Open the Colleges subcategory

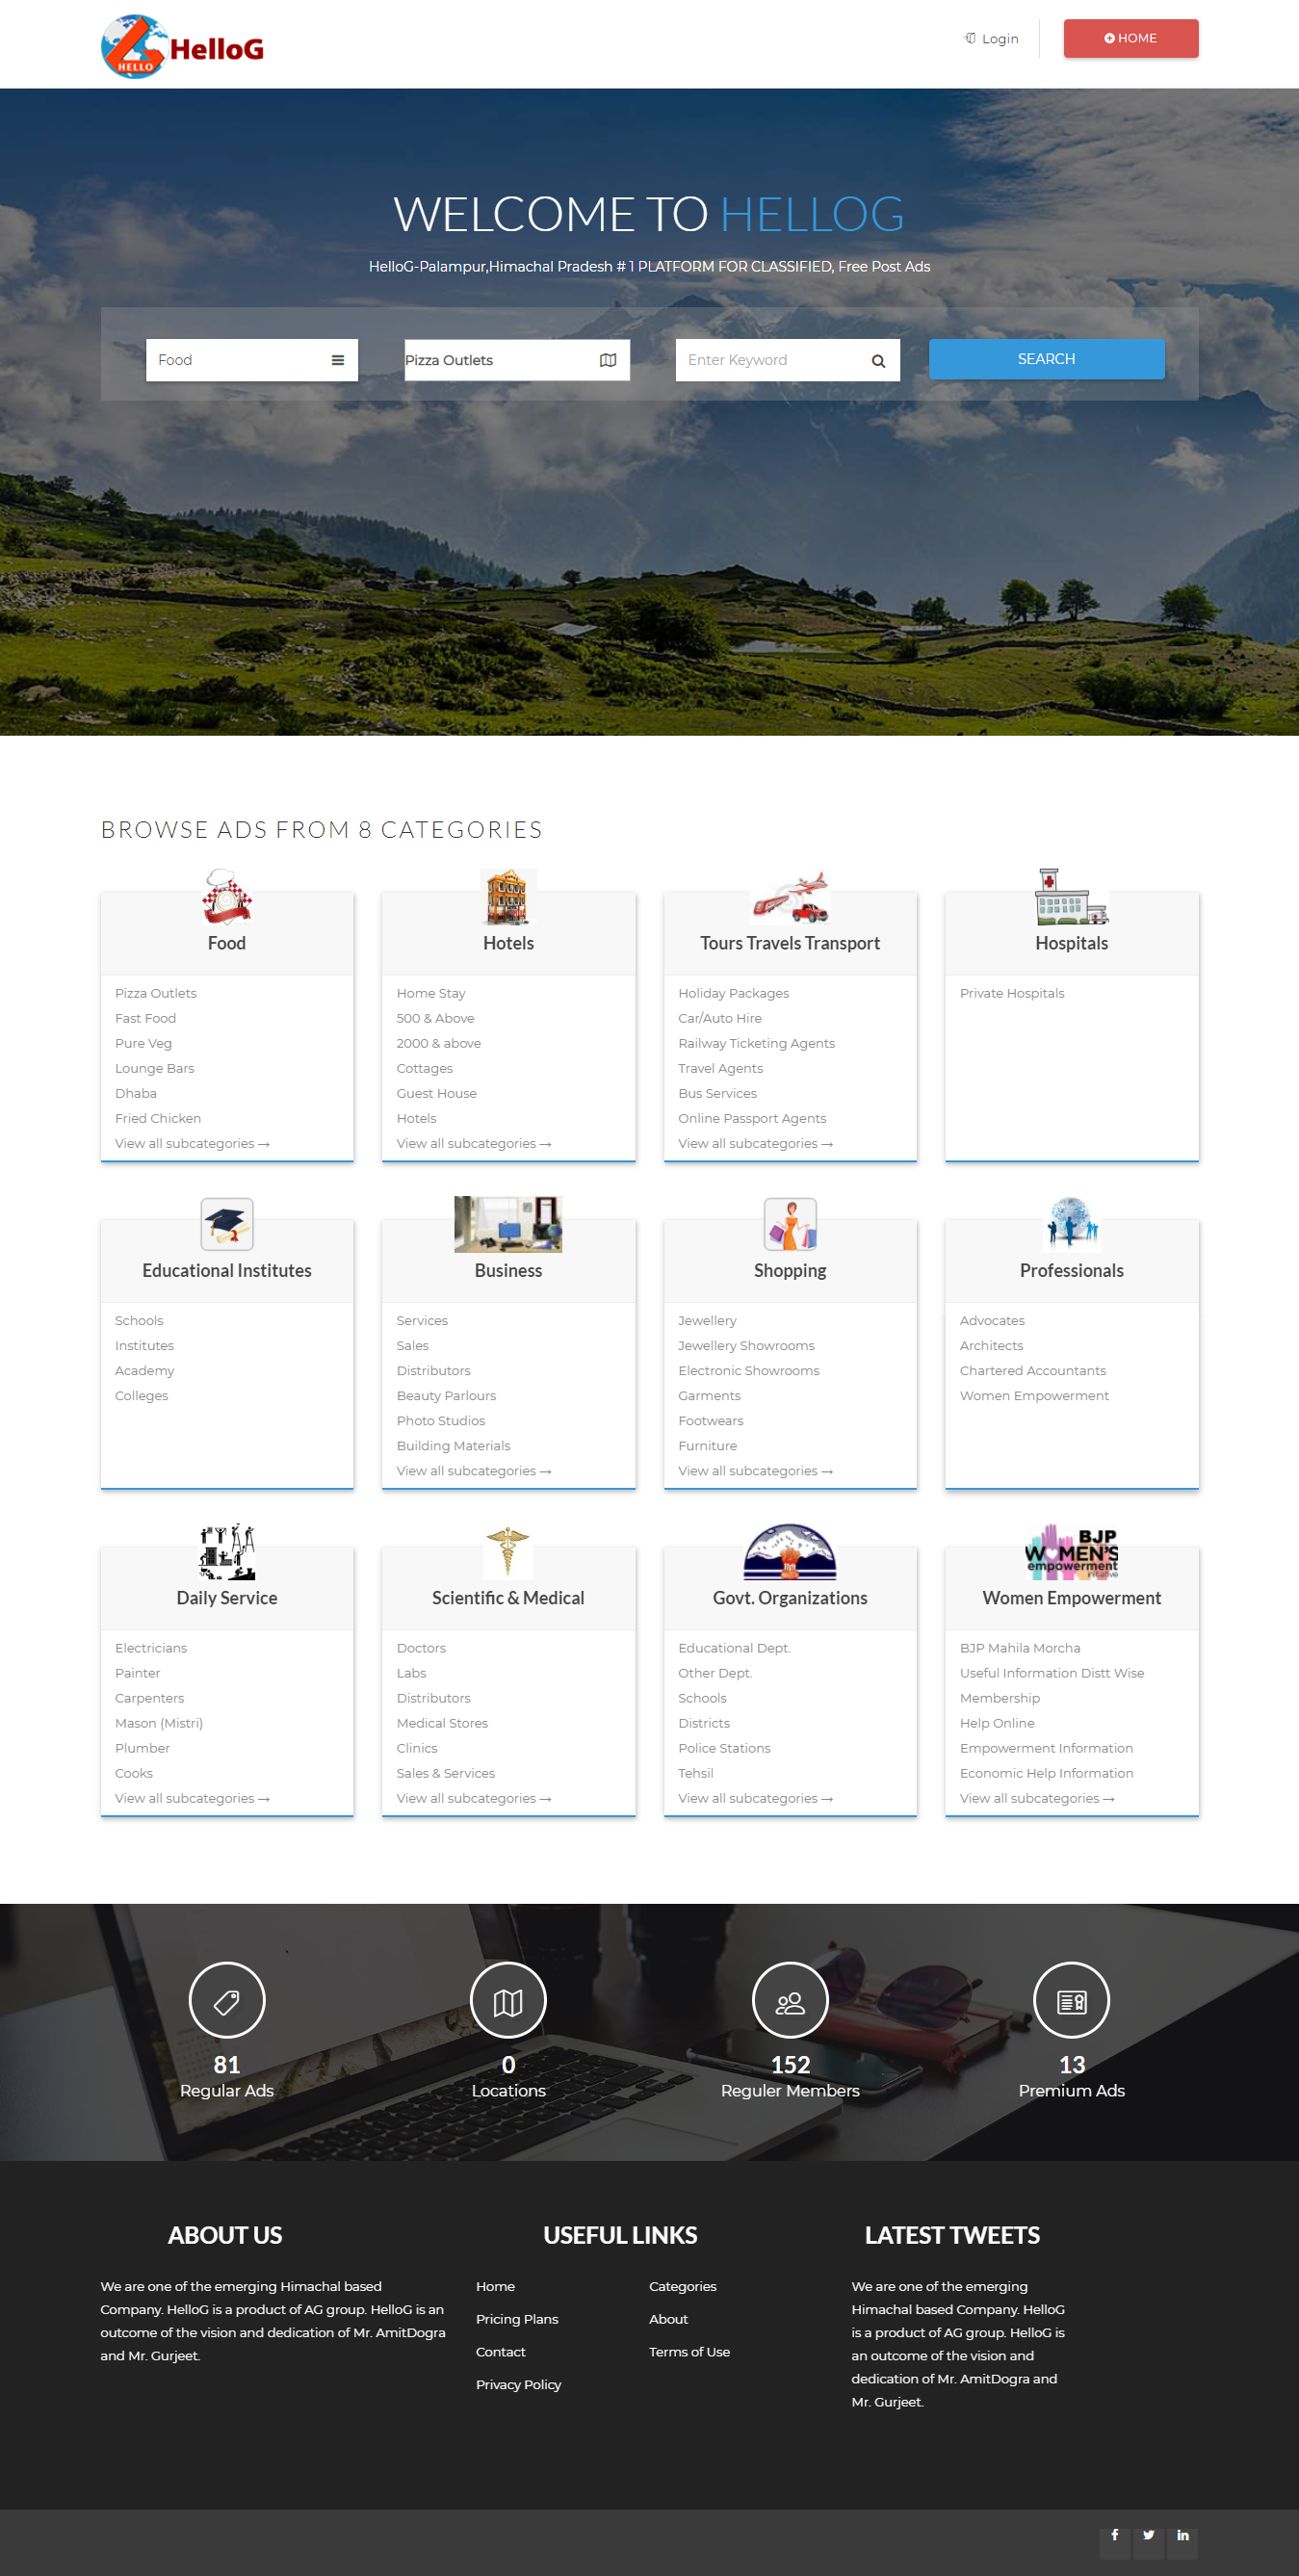[x=142, y=1396]
